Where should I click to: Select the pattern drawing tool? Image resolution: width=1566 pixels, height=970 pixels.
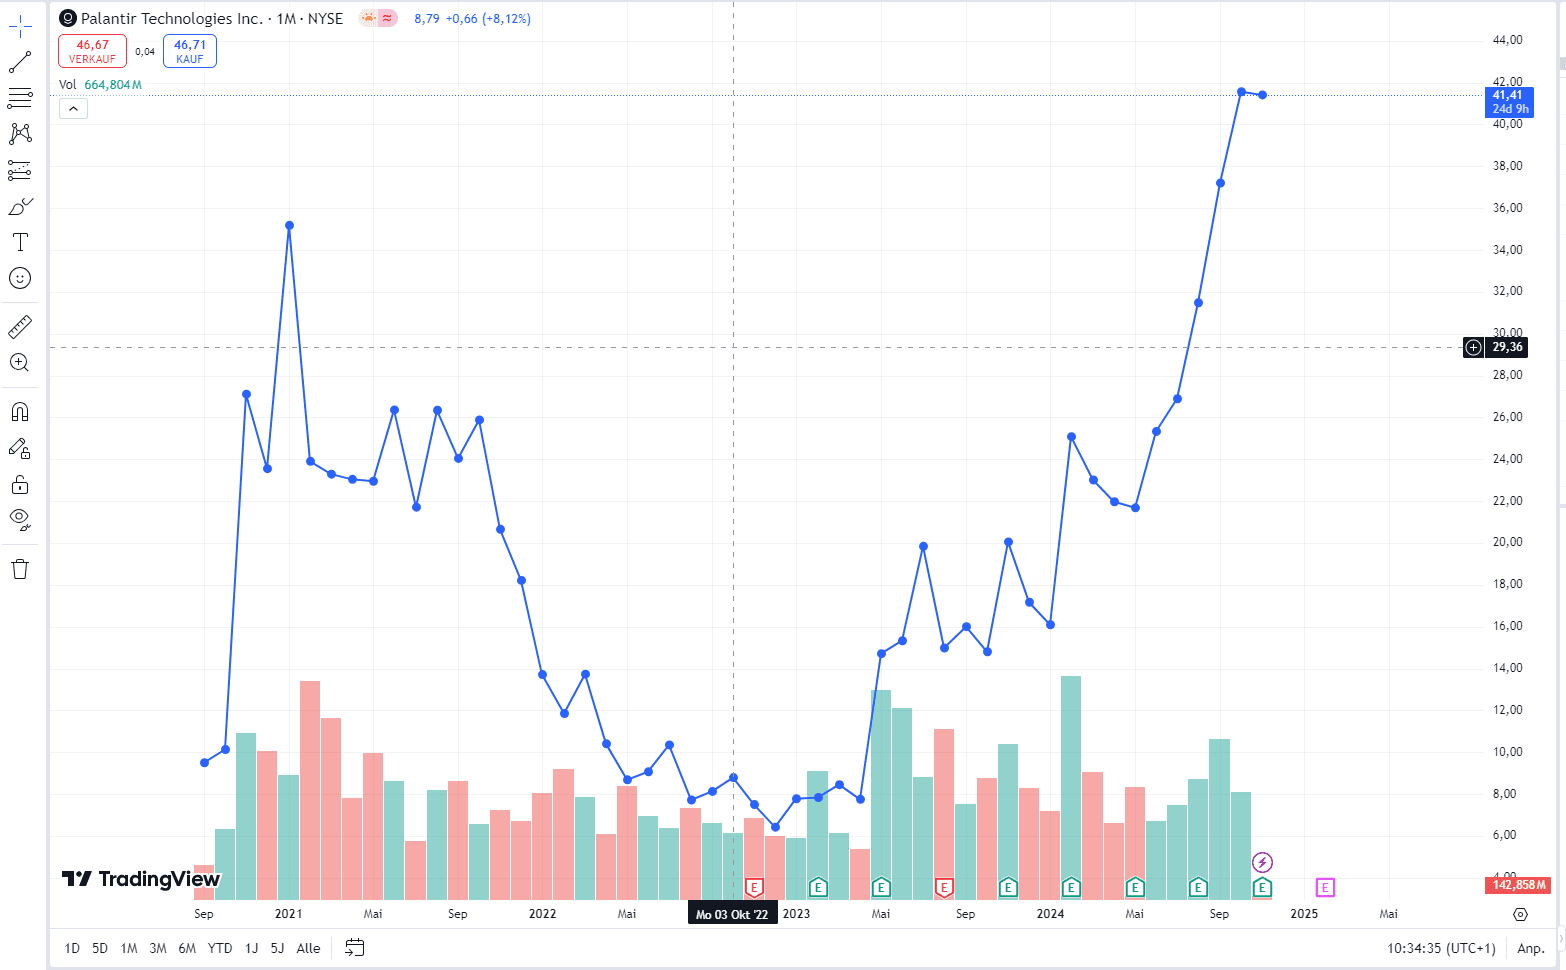(x=20, y=134)
